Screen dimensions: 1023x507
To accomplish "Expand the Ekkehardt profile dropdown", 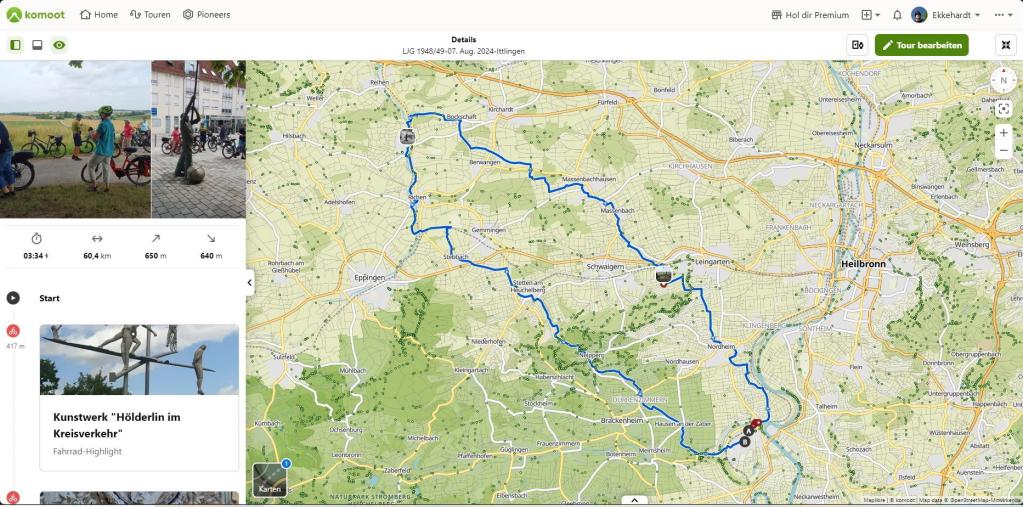I will point(946,14).
